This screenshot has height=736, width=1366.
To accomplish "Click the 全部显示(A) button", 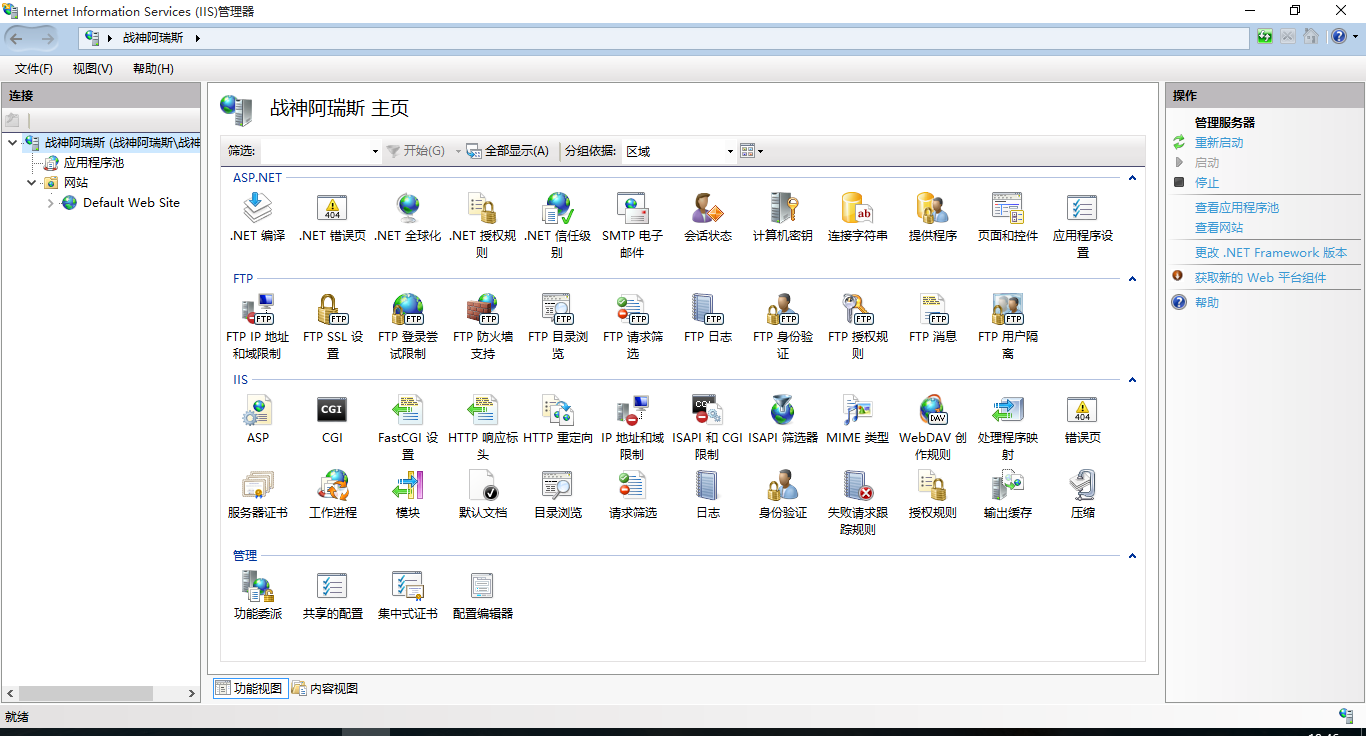I will pyautogui.click(x=508, y=151).
